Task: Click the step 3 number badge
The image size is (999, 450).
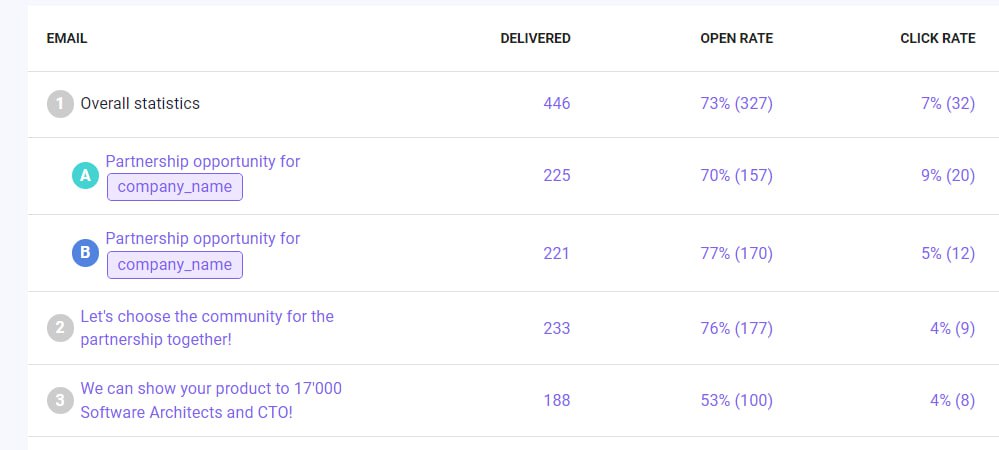Action: [60, 401]
